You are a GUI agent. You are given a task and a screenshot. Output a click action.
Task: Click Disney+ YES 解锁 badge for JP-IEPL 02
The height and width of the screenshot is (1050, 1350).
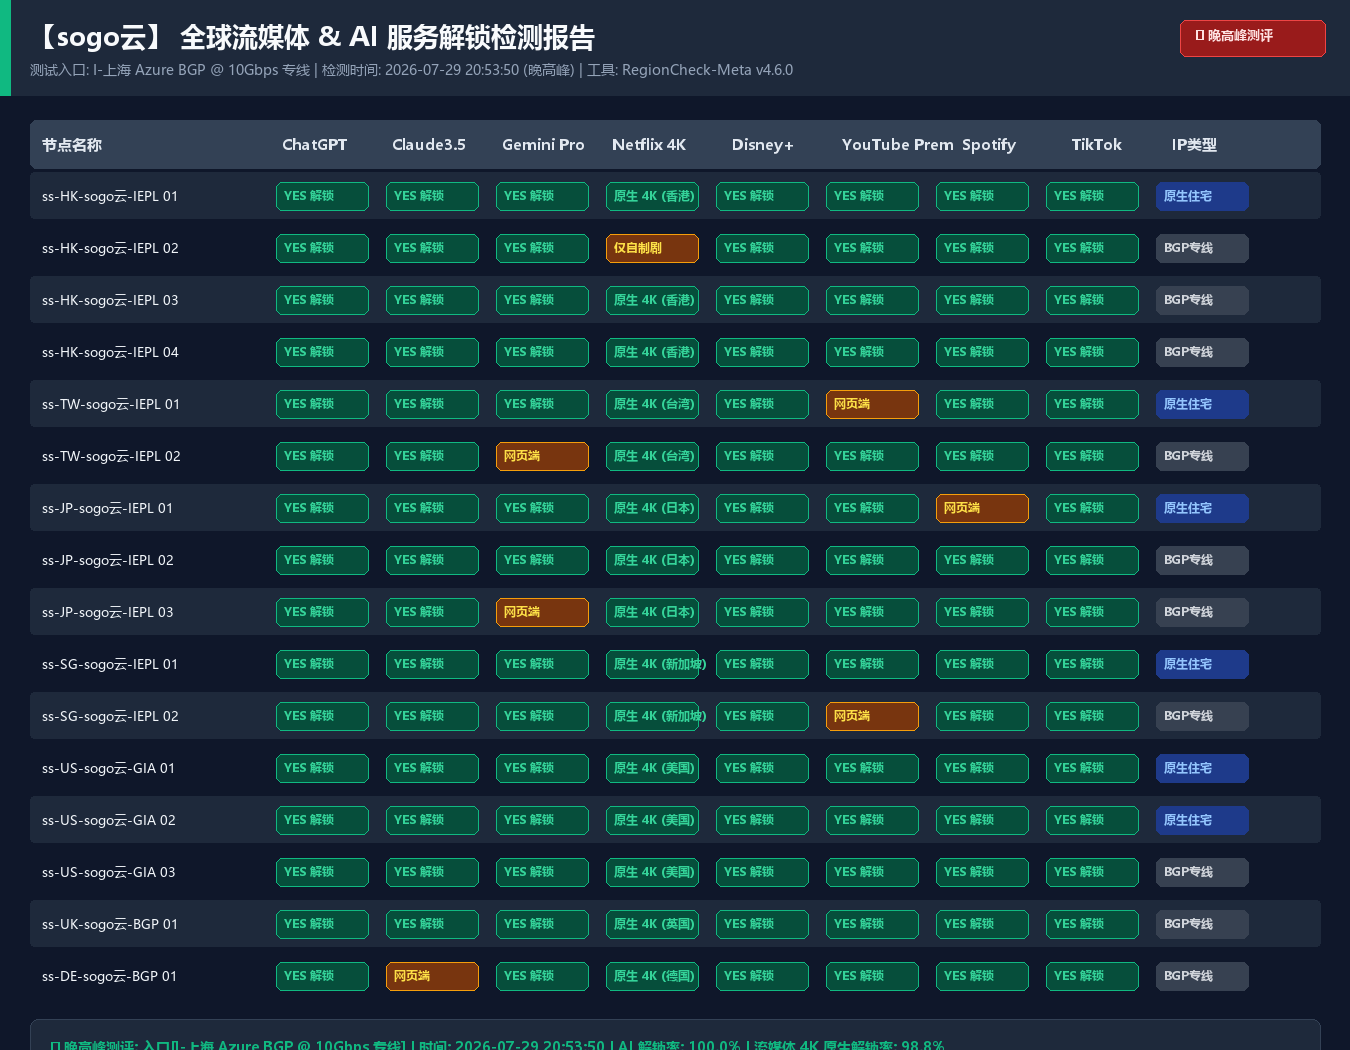point(762,560)
